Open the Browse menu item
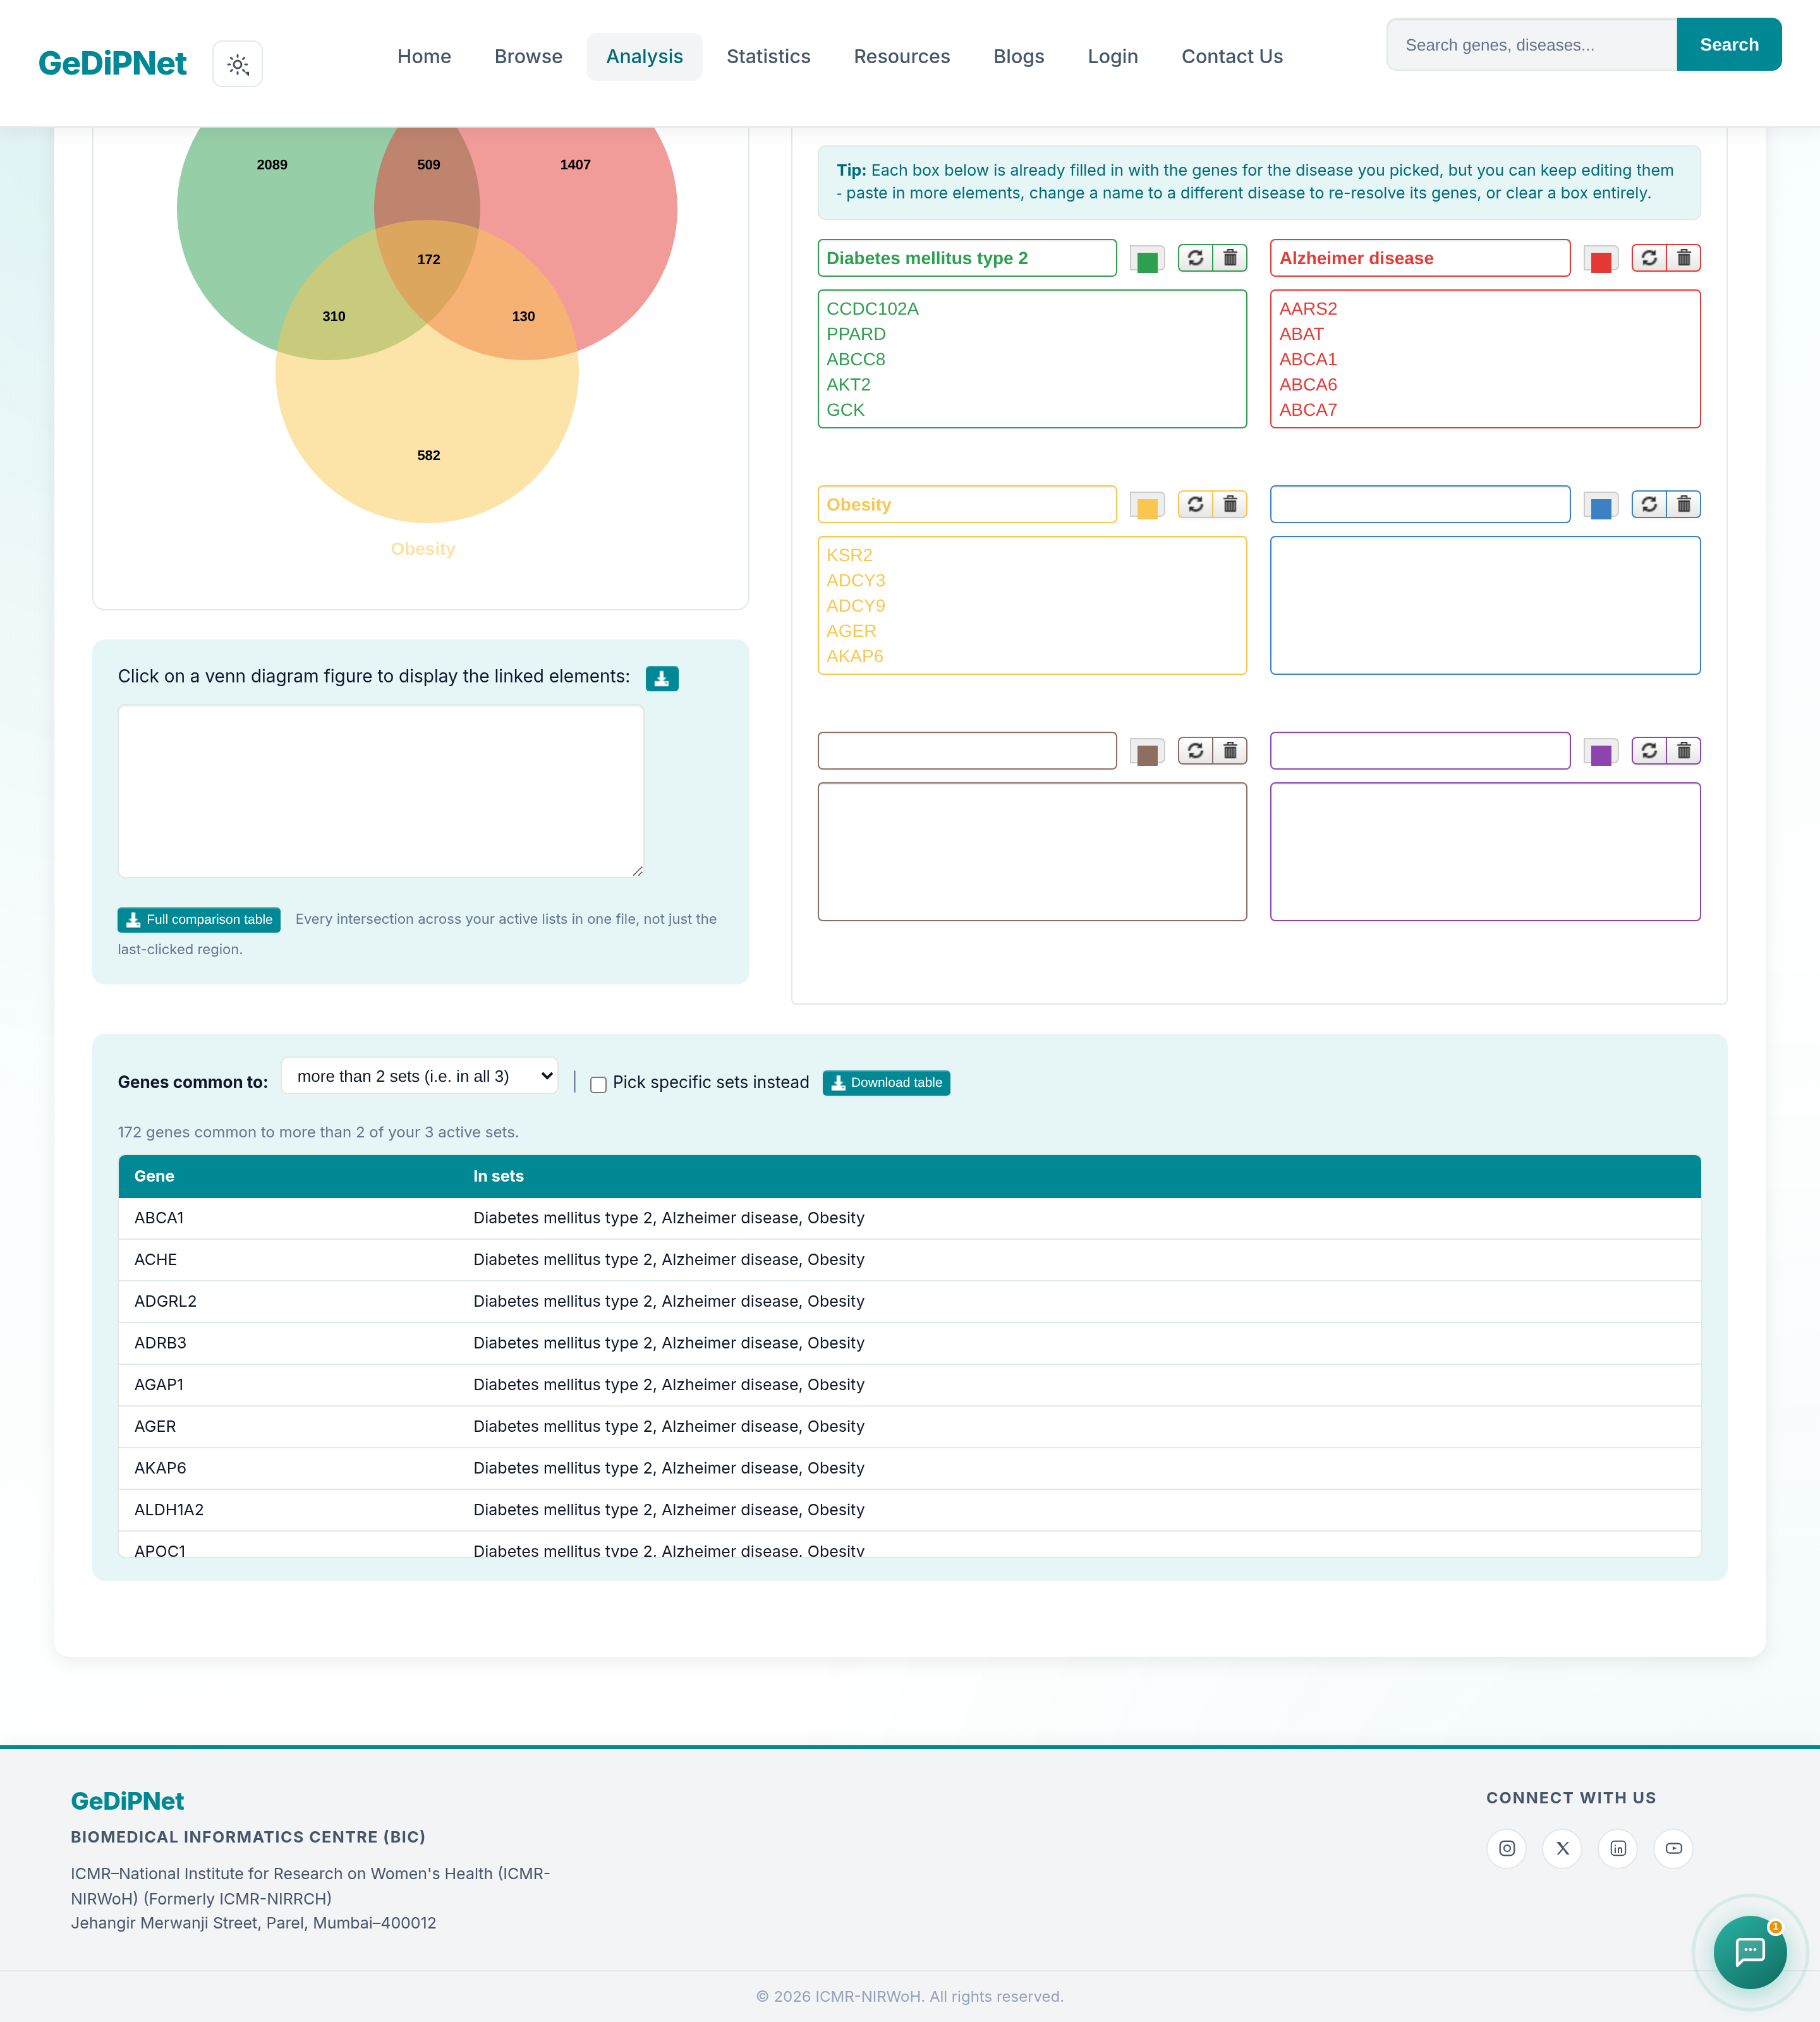The width and height of the screenshot is (1820, 2022). (528, 57)
